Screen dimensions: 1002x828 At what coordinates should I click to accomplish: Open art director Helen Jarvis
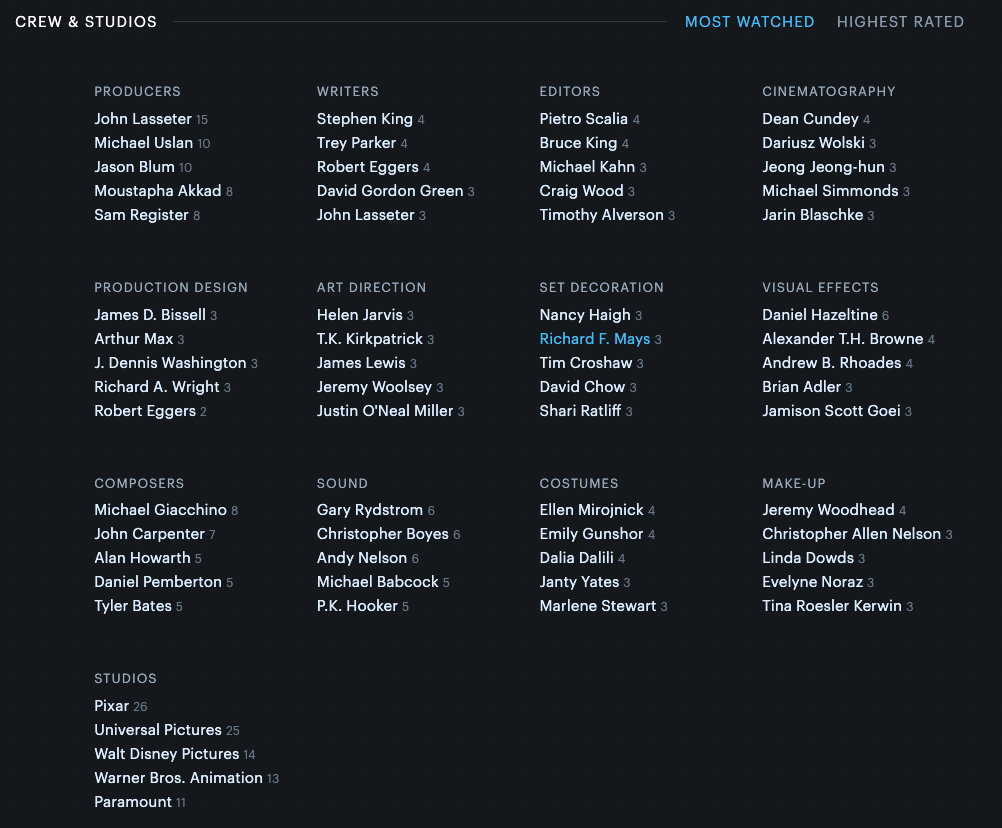[359, 315]
